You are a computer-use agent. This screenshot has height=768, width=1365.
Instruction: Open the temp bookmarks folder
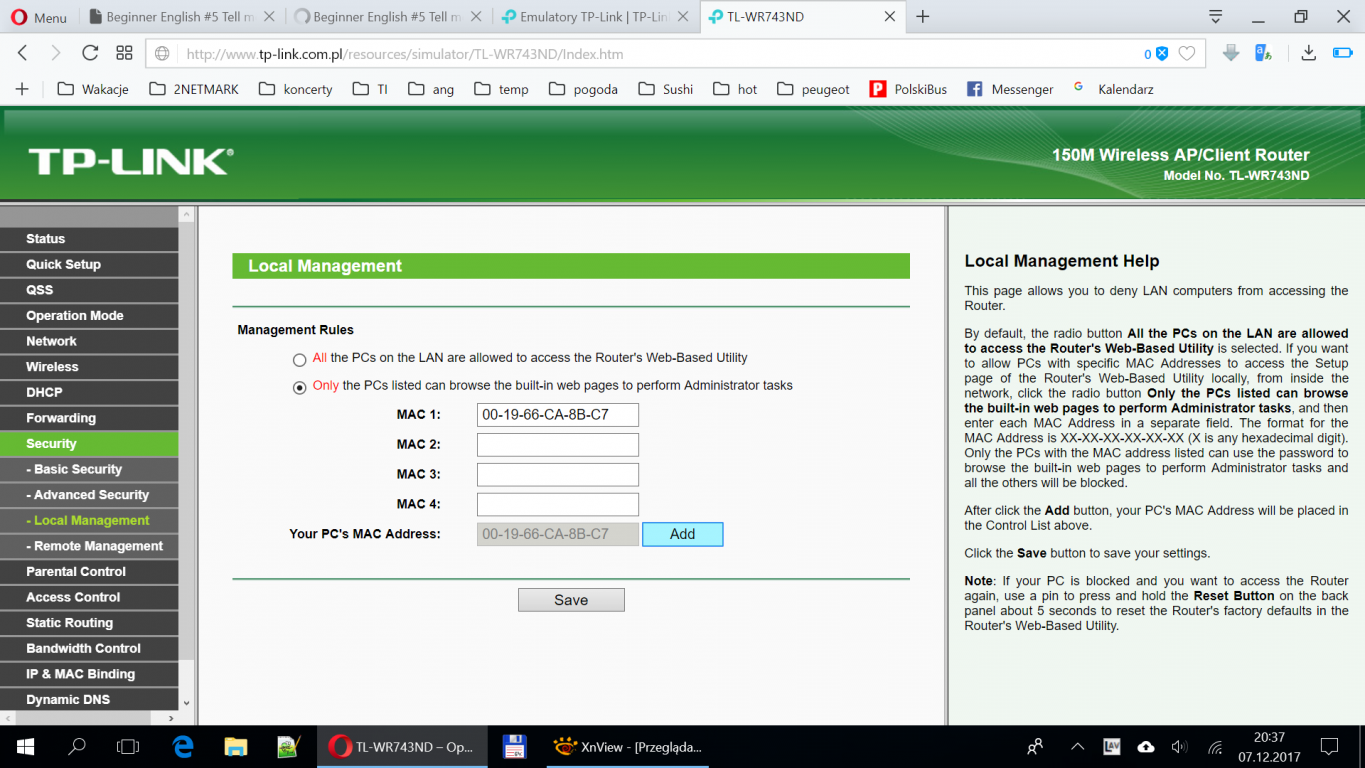coord(501,89)
